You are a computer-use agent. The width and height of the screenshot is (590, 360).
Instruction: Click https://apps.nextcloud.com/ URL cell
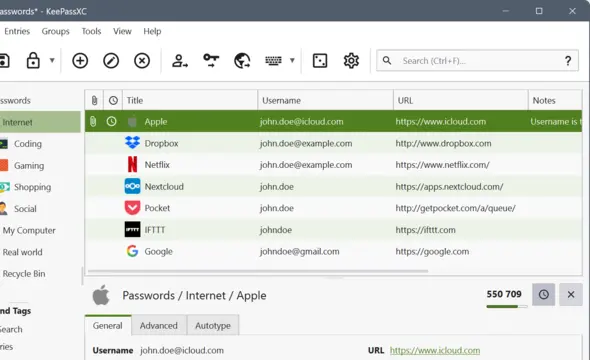(449, 187)
